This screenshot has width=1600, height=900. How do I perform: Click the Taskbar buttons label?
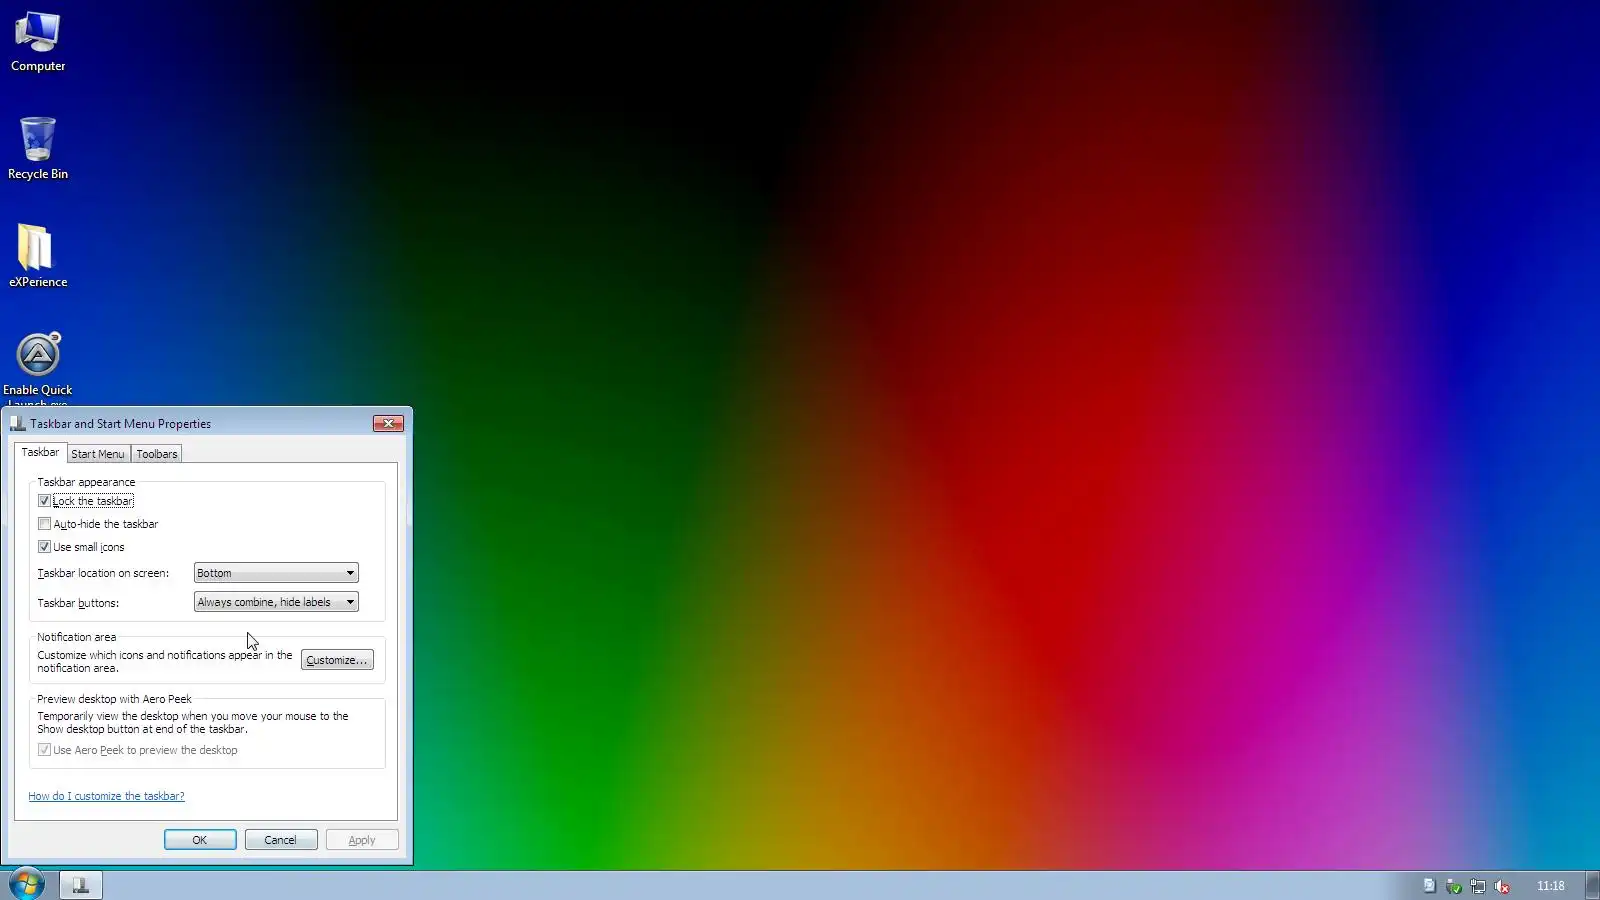78,603
